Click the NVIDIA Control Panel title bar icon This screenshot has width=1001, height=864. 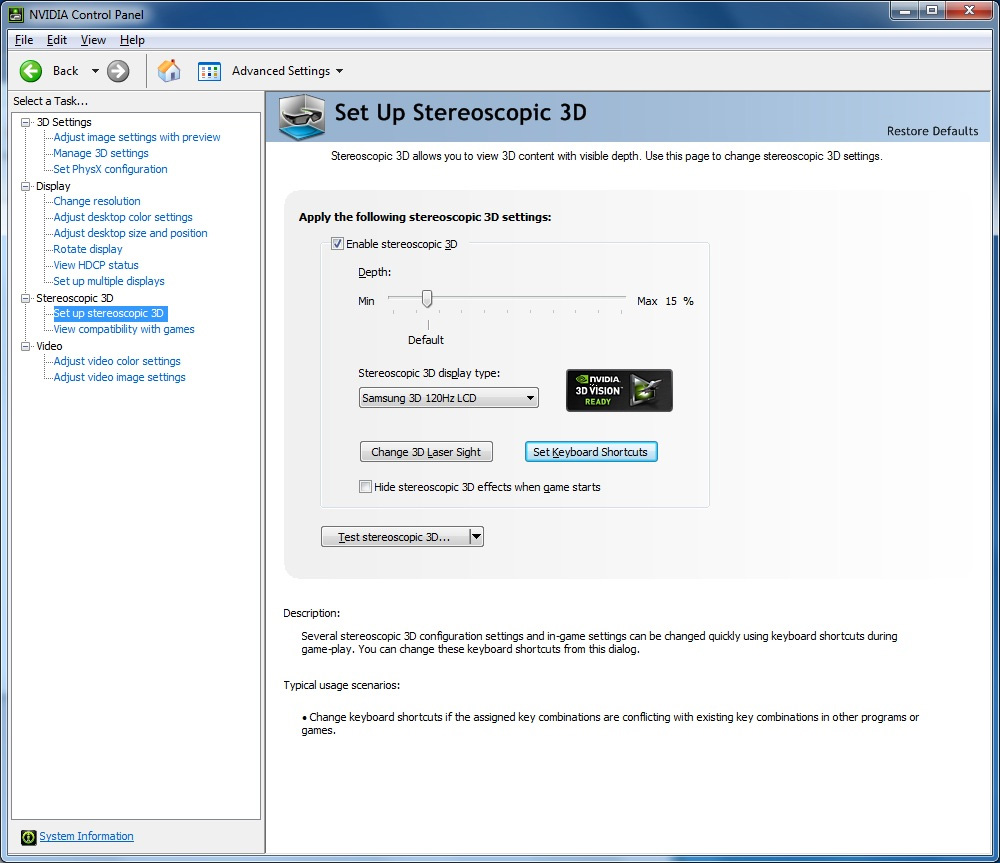point(16,14)
